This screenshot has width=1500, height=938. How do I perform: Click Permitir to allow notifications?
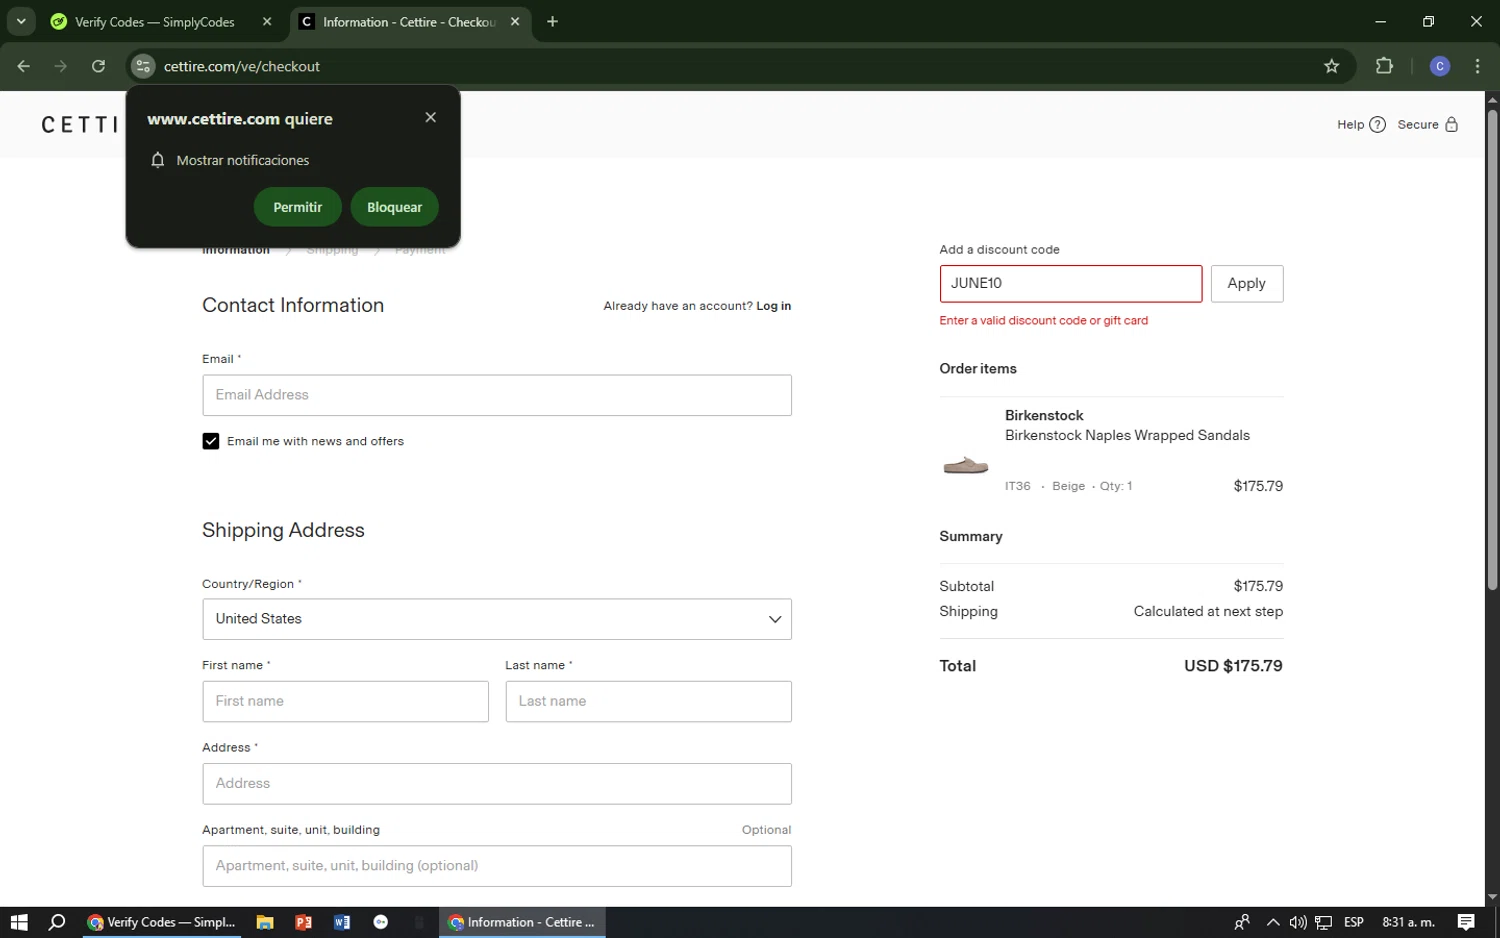[x=298, y=207]
